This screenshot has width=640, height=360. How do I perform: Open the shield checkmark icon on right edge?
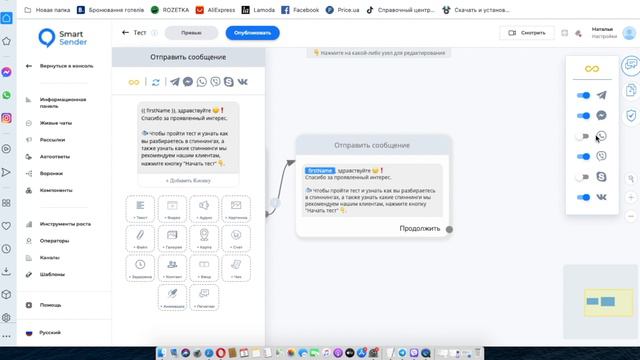631,116
